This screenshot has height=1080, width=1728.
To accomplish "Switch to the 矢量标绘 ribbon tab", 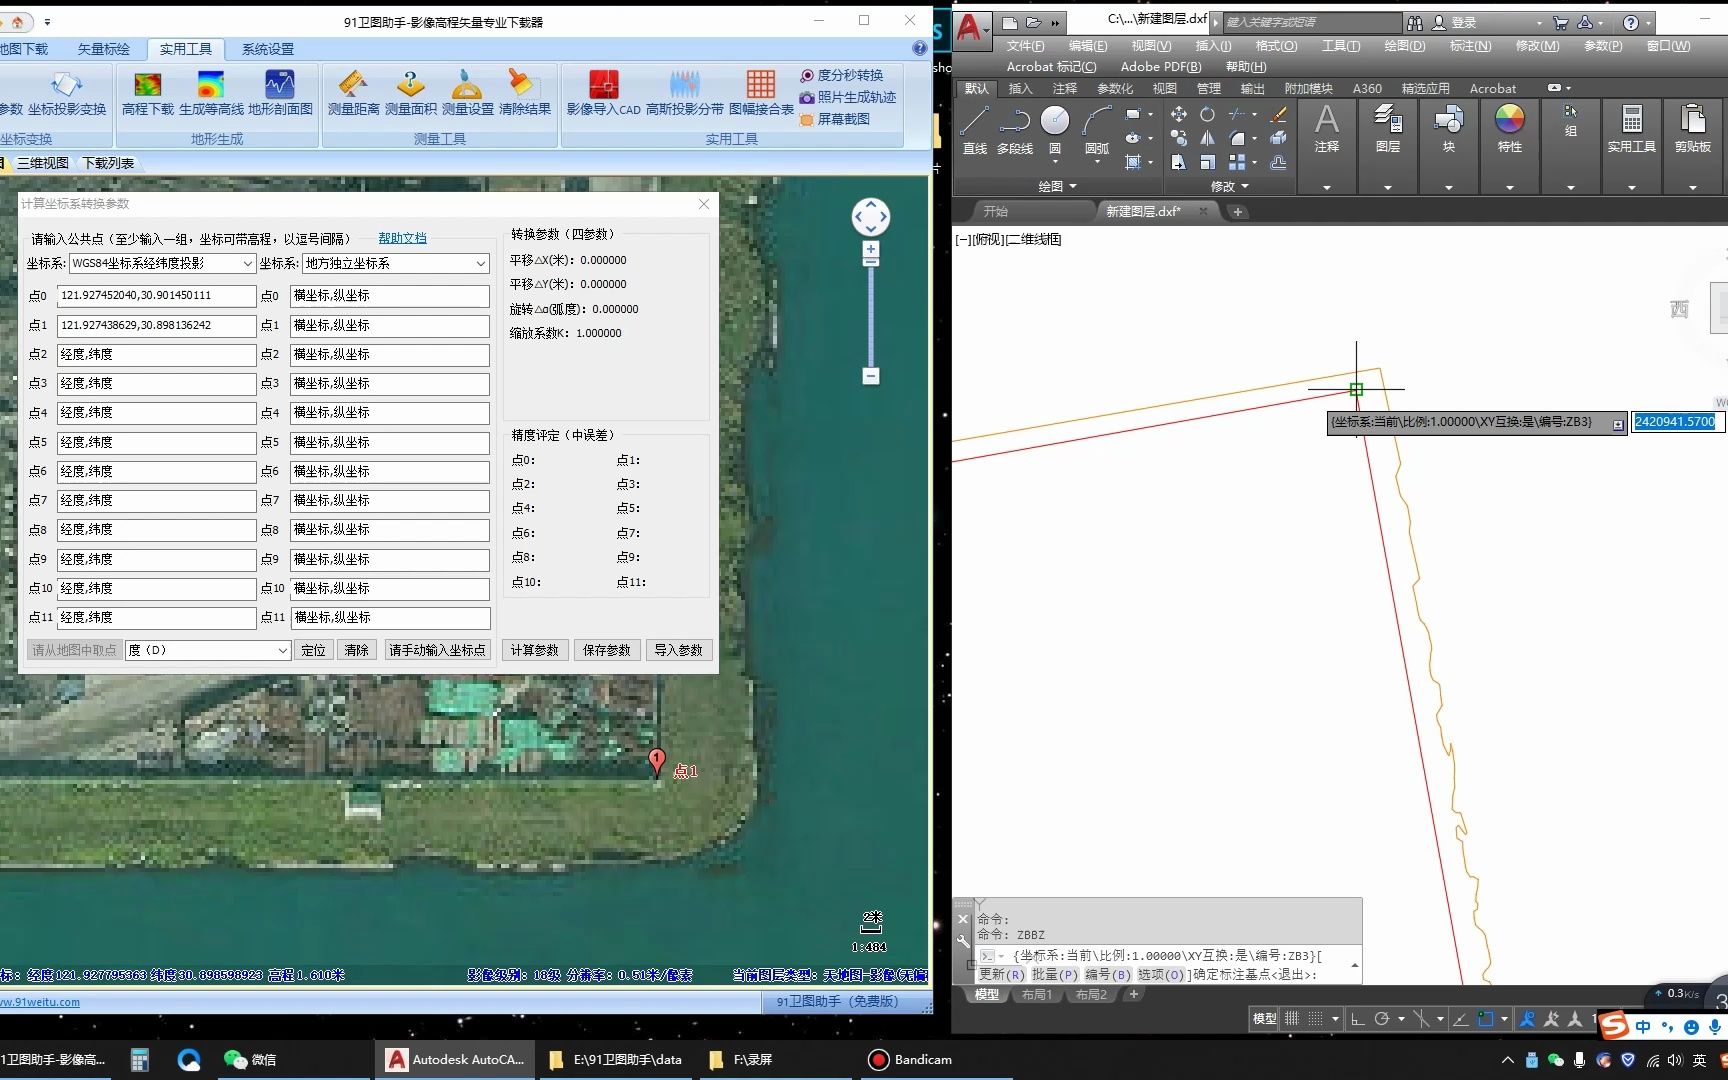I will coord(103,49).
